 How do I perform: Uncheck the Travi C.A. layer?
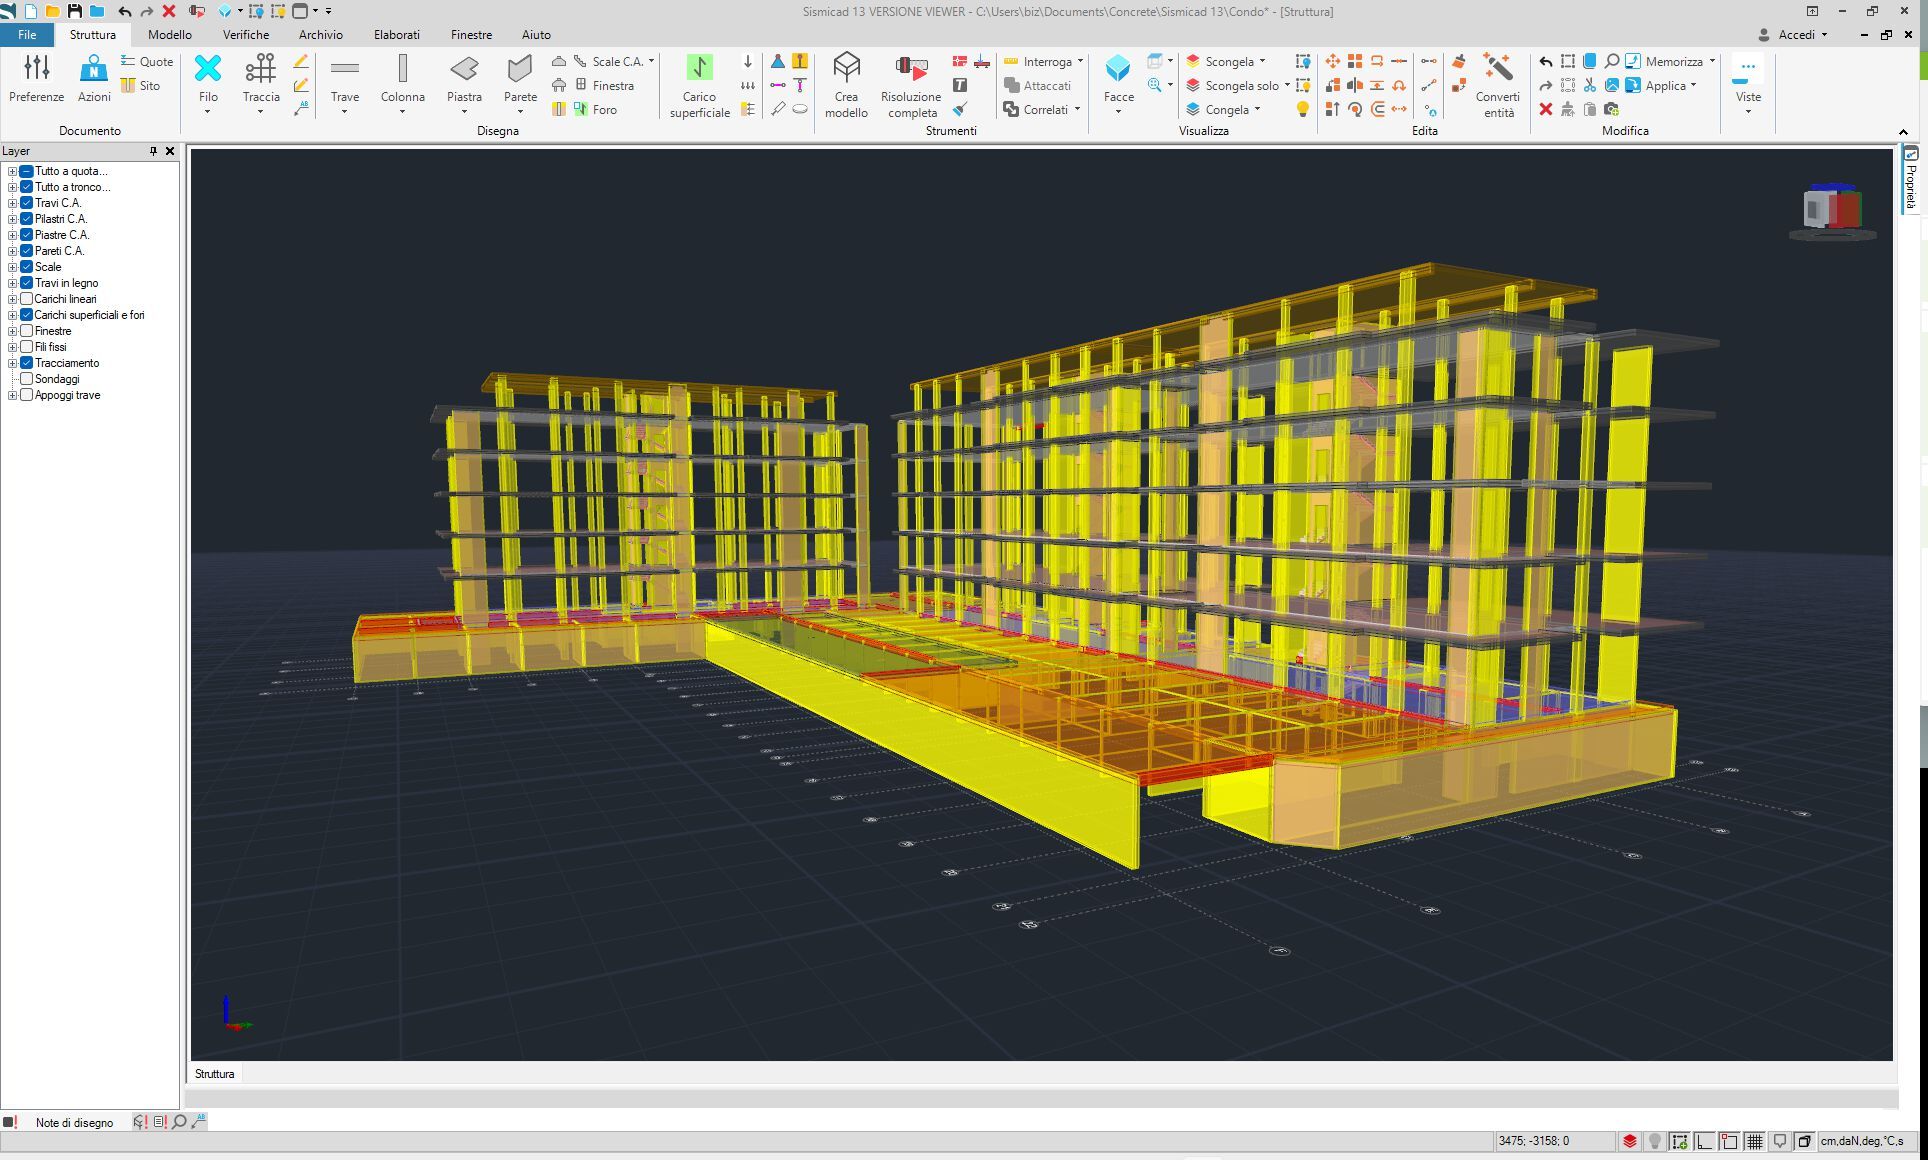(27, 203)
